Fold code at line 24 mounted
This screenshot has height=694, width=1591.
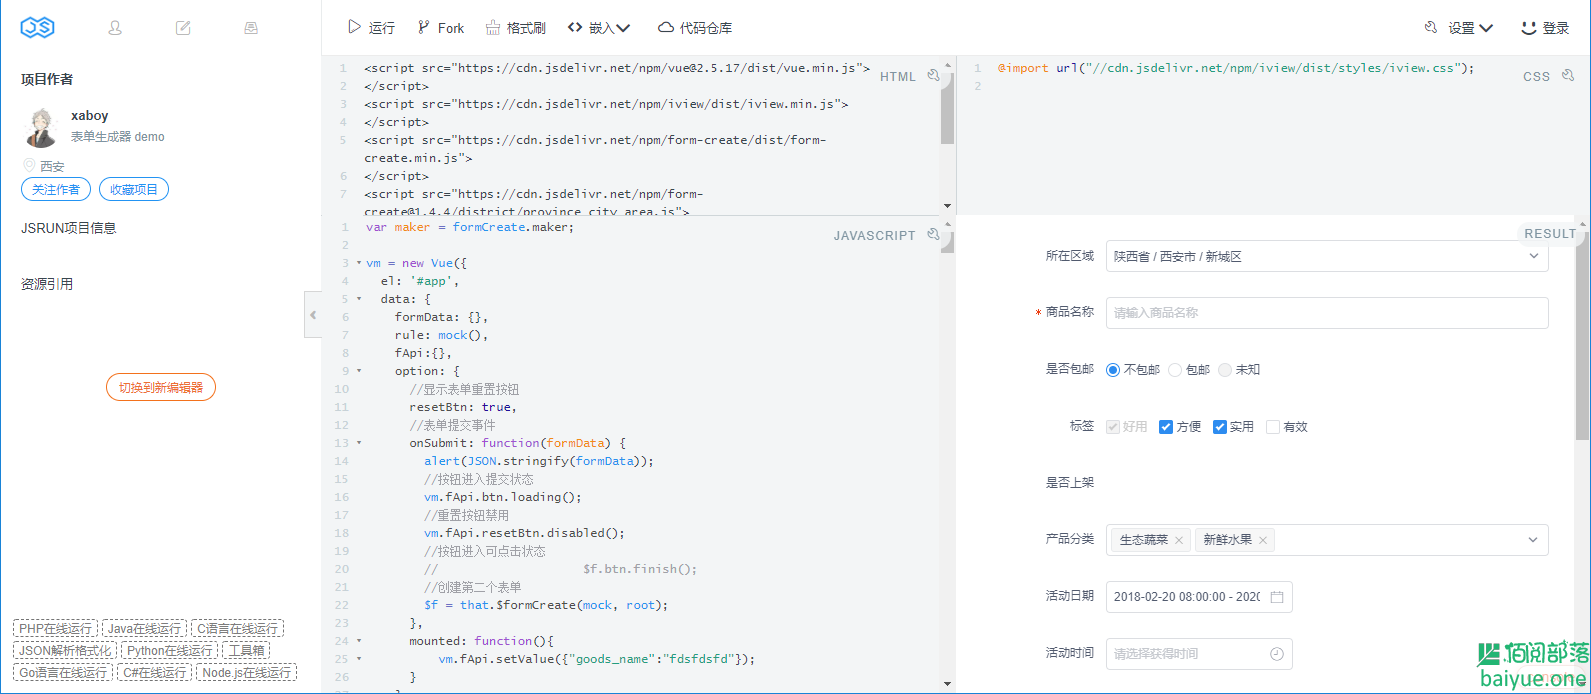point(359,641)
